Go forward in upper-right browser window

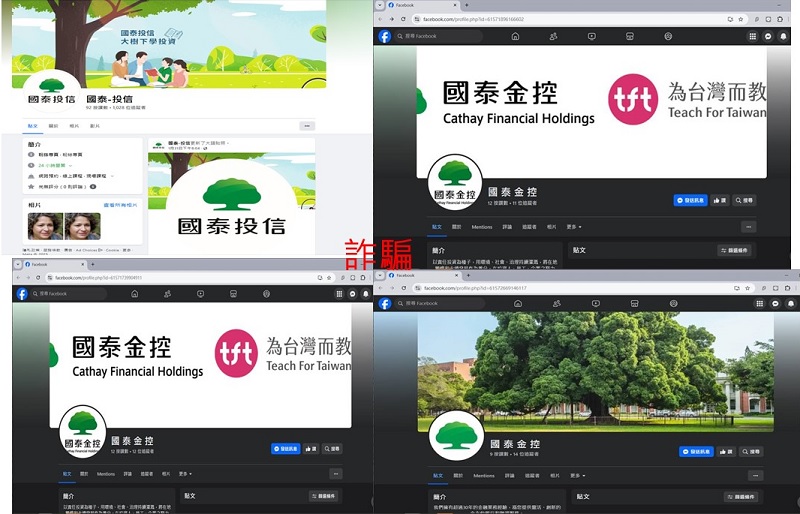click(391, 19)
